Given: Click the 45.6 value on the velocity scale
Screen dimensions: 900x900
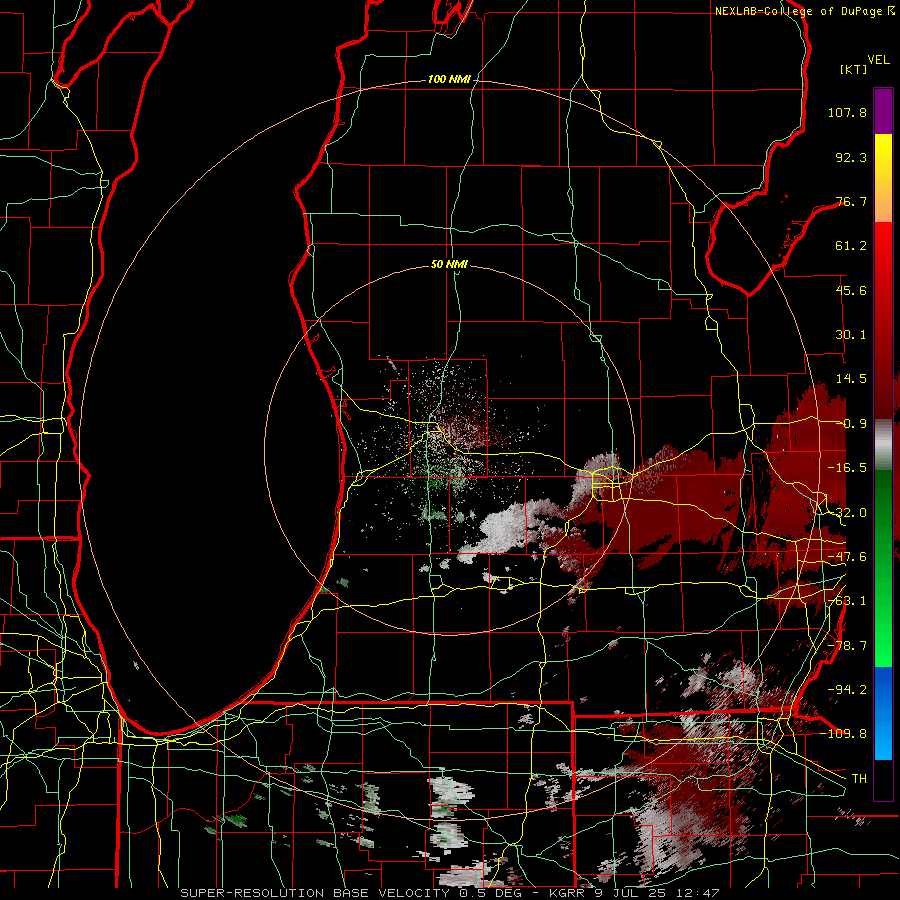Looking at the screenshot, I should (851, 290).
